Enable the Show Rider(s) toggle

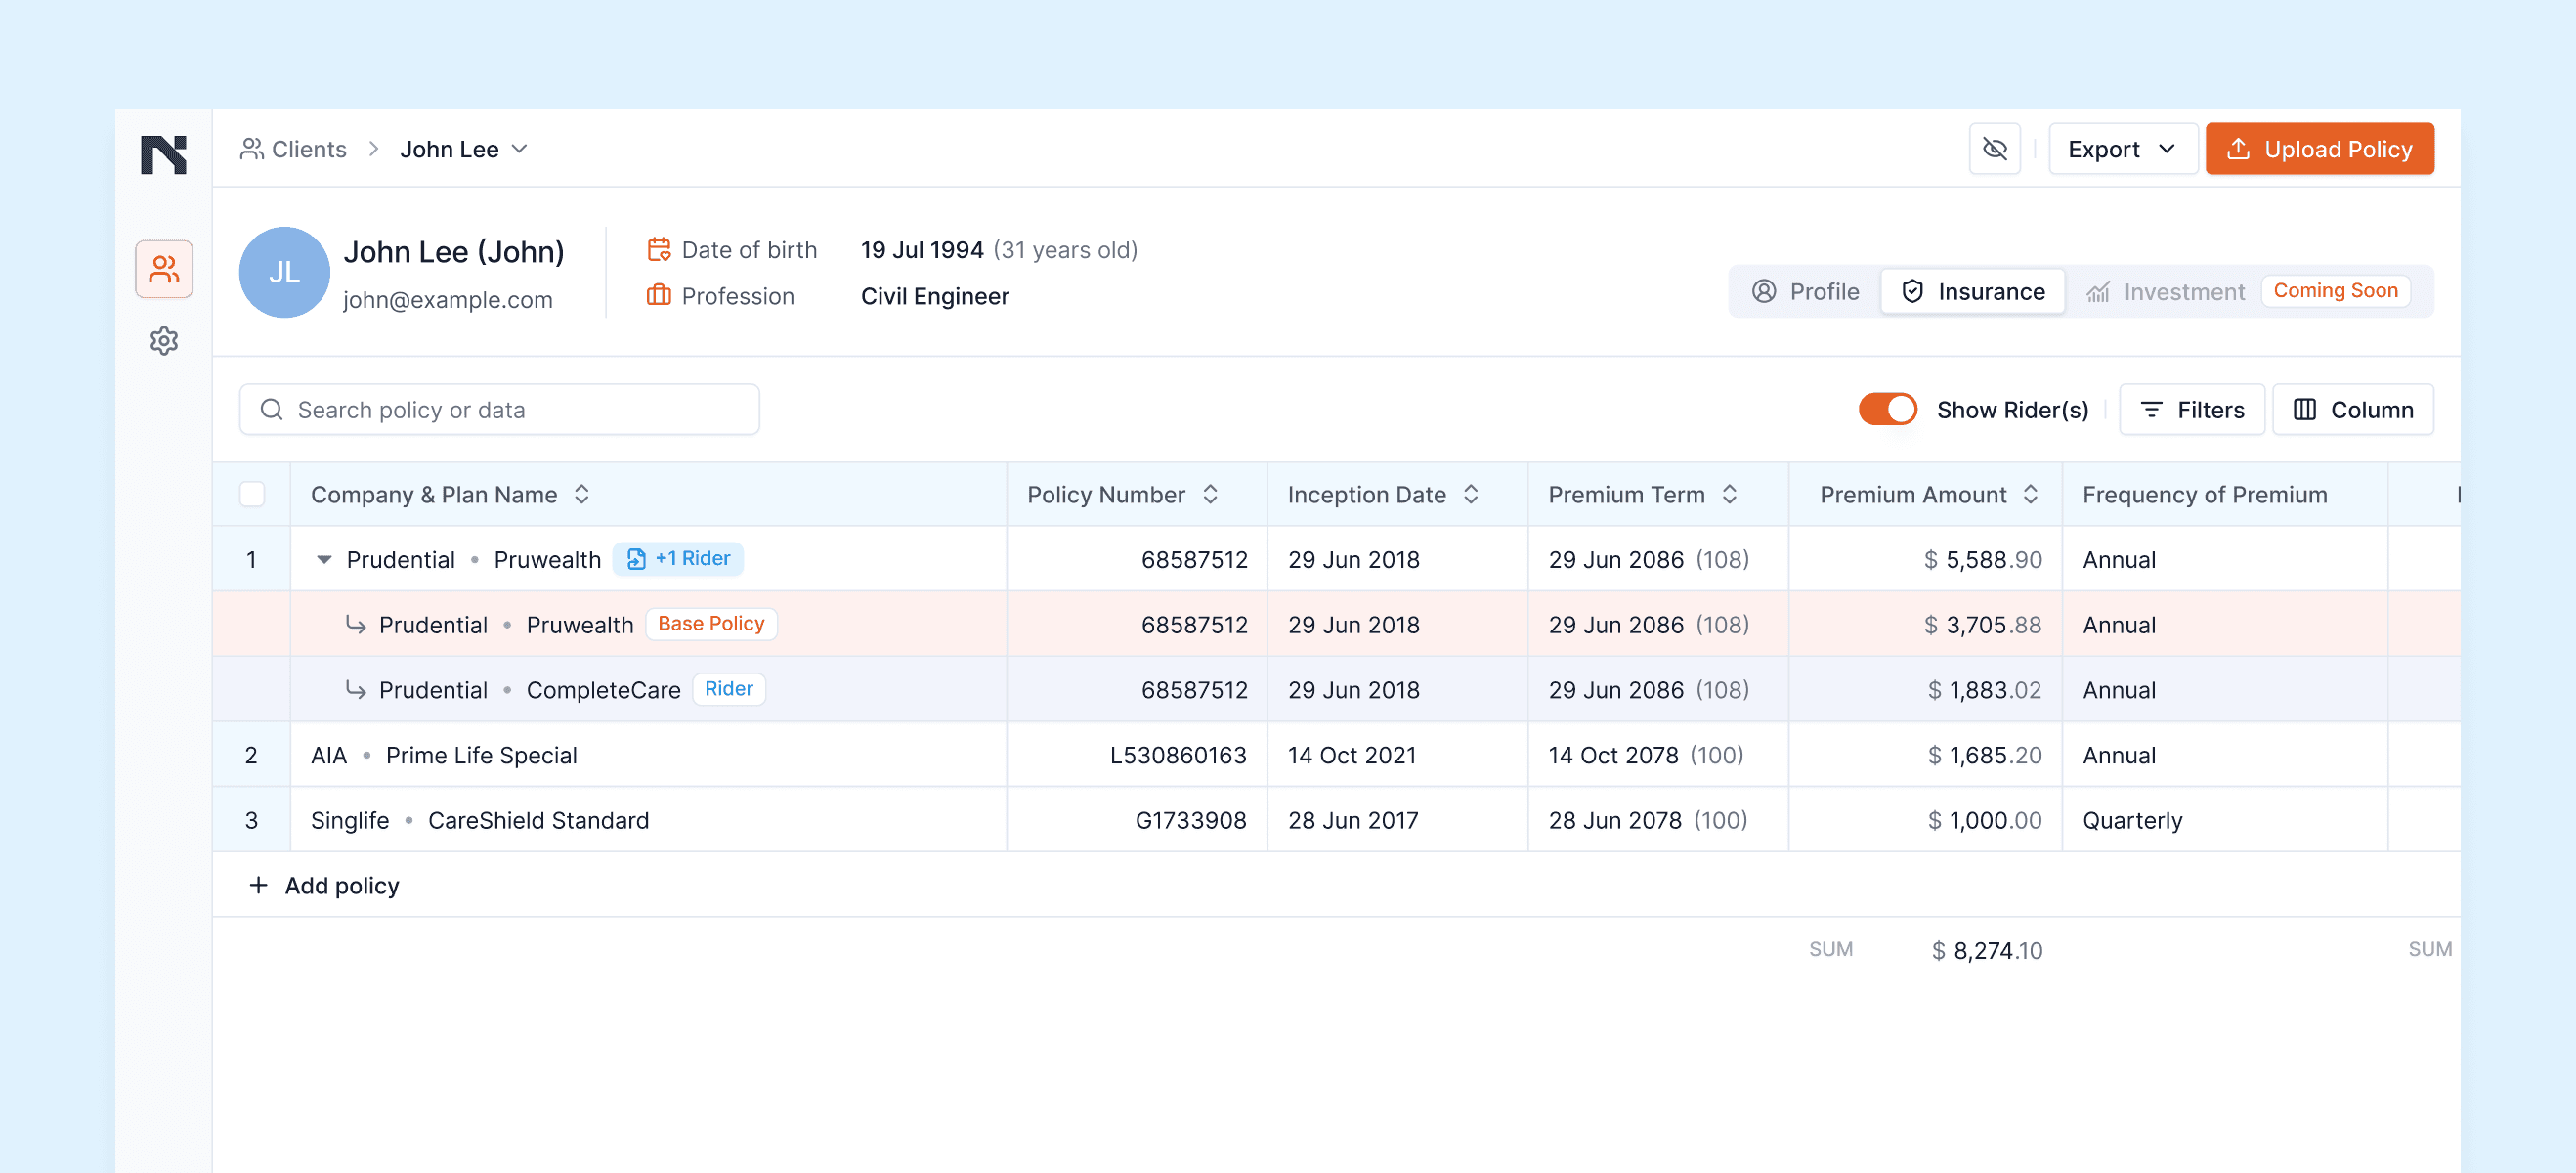pyautogui.click(x=1887, y=409)
